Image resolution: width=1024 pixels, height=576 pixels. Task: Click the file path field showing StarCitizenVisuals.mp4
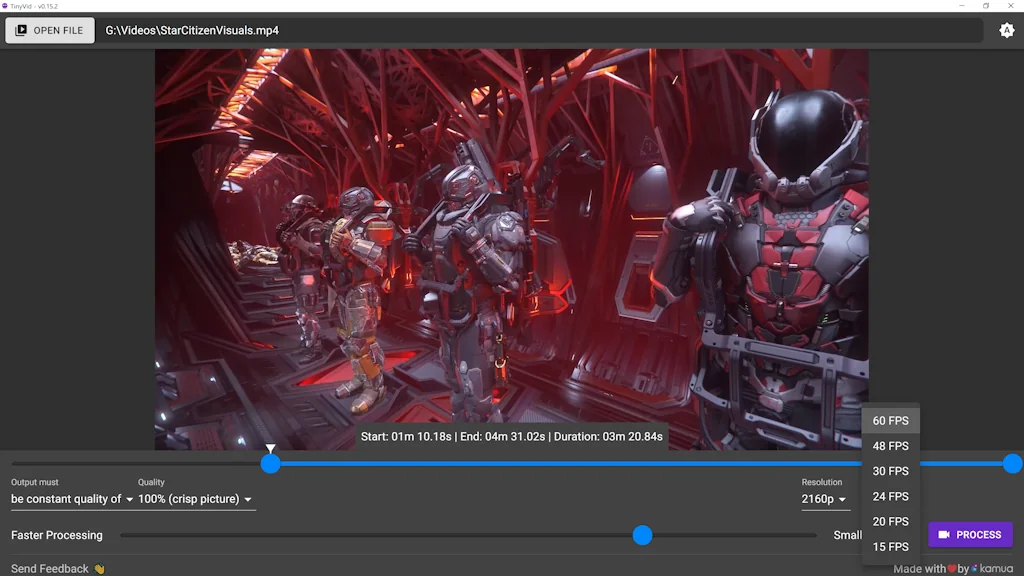(540, 30)
